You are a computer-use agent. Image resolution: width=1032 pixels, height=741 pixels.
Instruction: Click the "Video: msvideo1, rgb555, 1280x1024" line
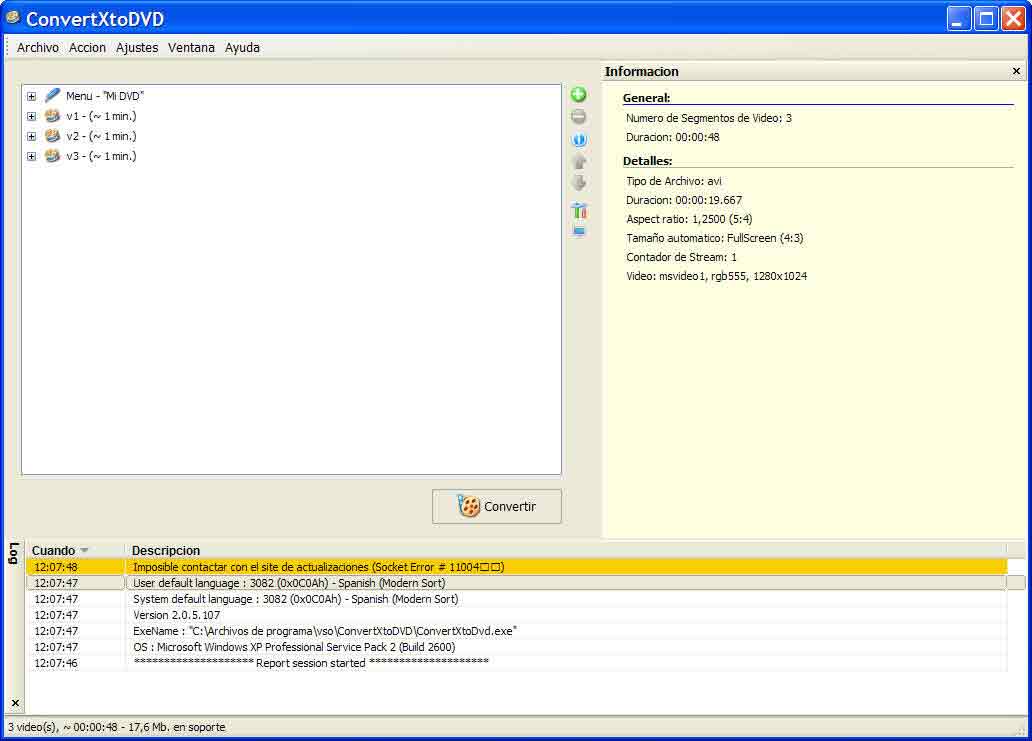pos(717,276)
